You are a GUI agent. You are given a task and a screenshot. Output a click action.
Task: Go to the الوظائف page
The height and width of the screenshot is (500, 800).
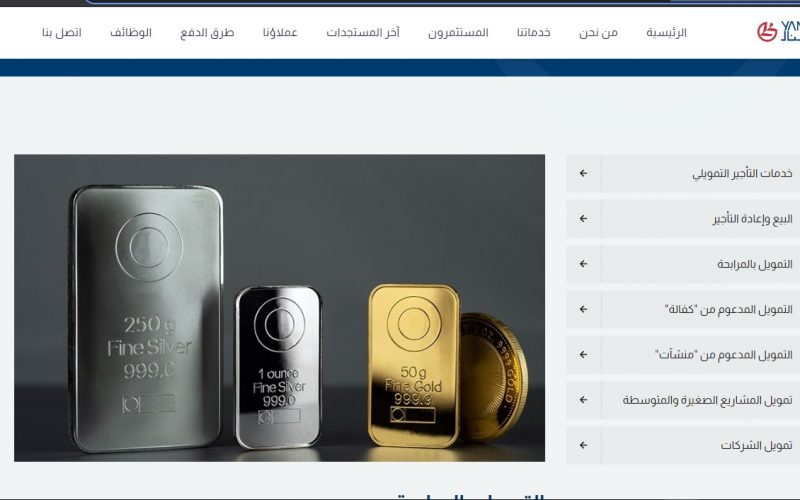click(131, 33)
